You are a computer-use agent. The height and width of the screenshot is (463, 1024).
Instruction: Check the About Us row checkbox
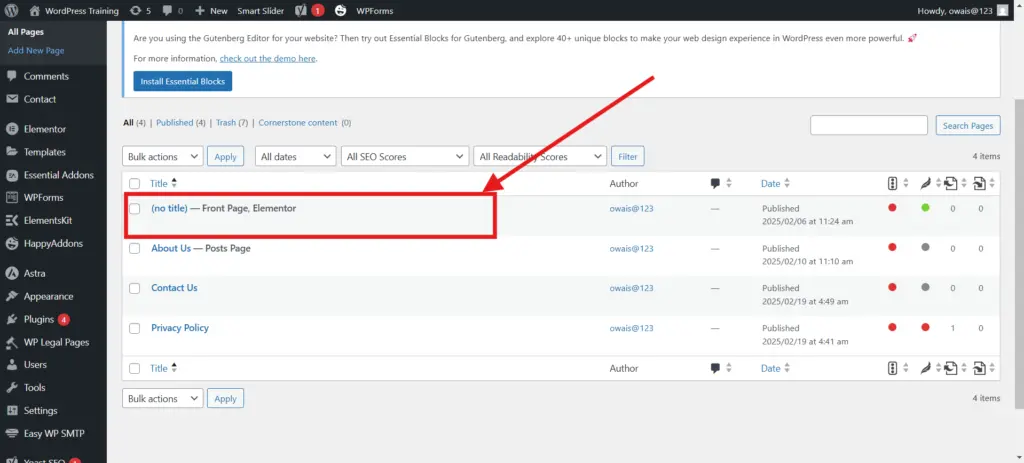(135, 249)
